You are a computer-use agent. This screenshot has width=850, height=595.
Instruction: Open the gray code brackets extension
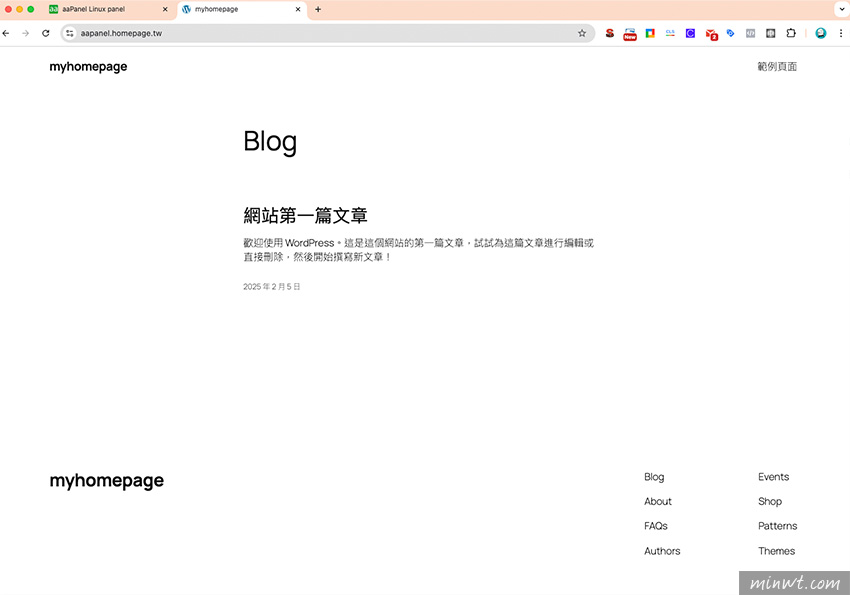[x=750, y=33]
